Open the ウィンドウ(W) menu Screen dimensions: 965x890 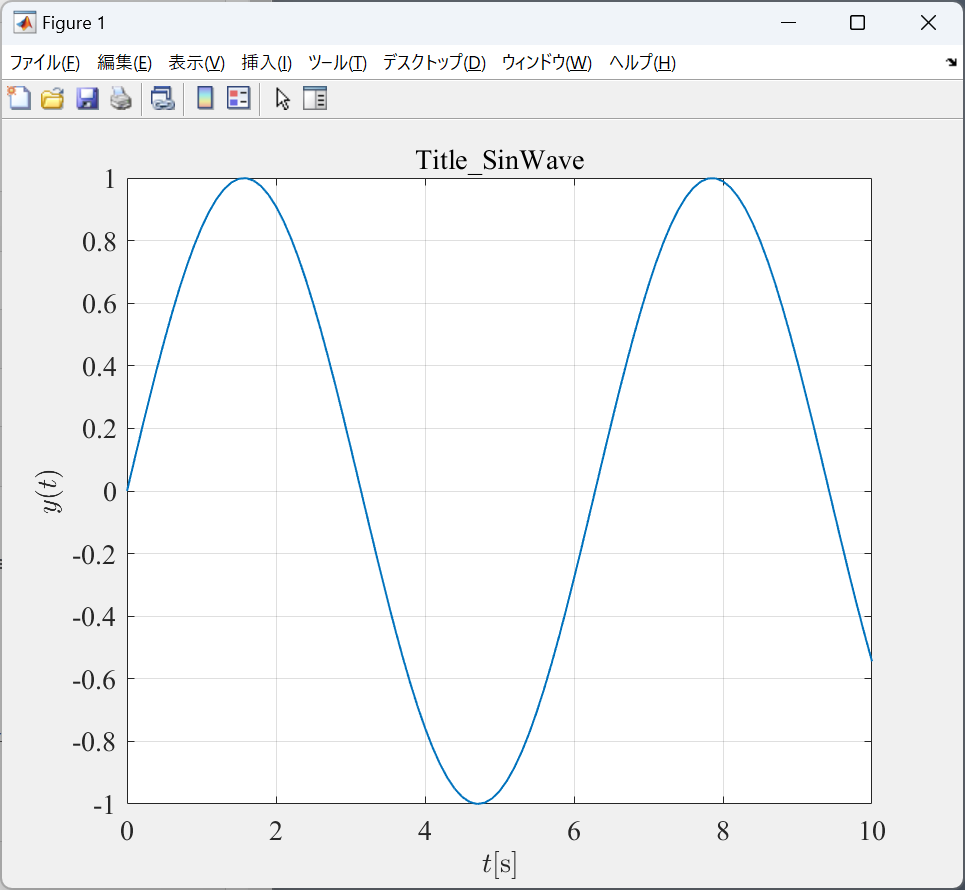[547, 63]
